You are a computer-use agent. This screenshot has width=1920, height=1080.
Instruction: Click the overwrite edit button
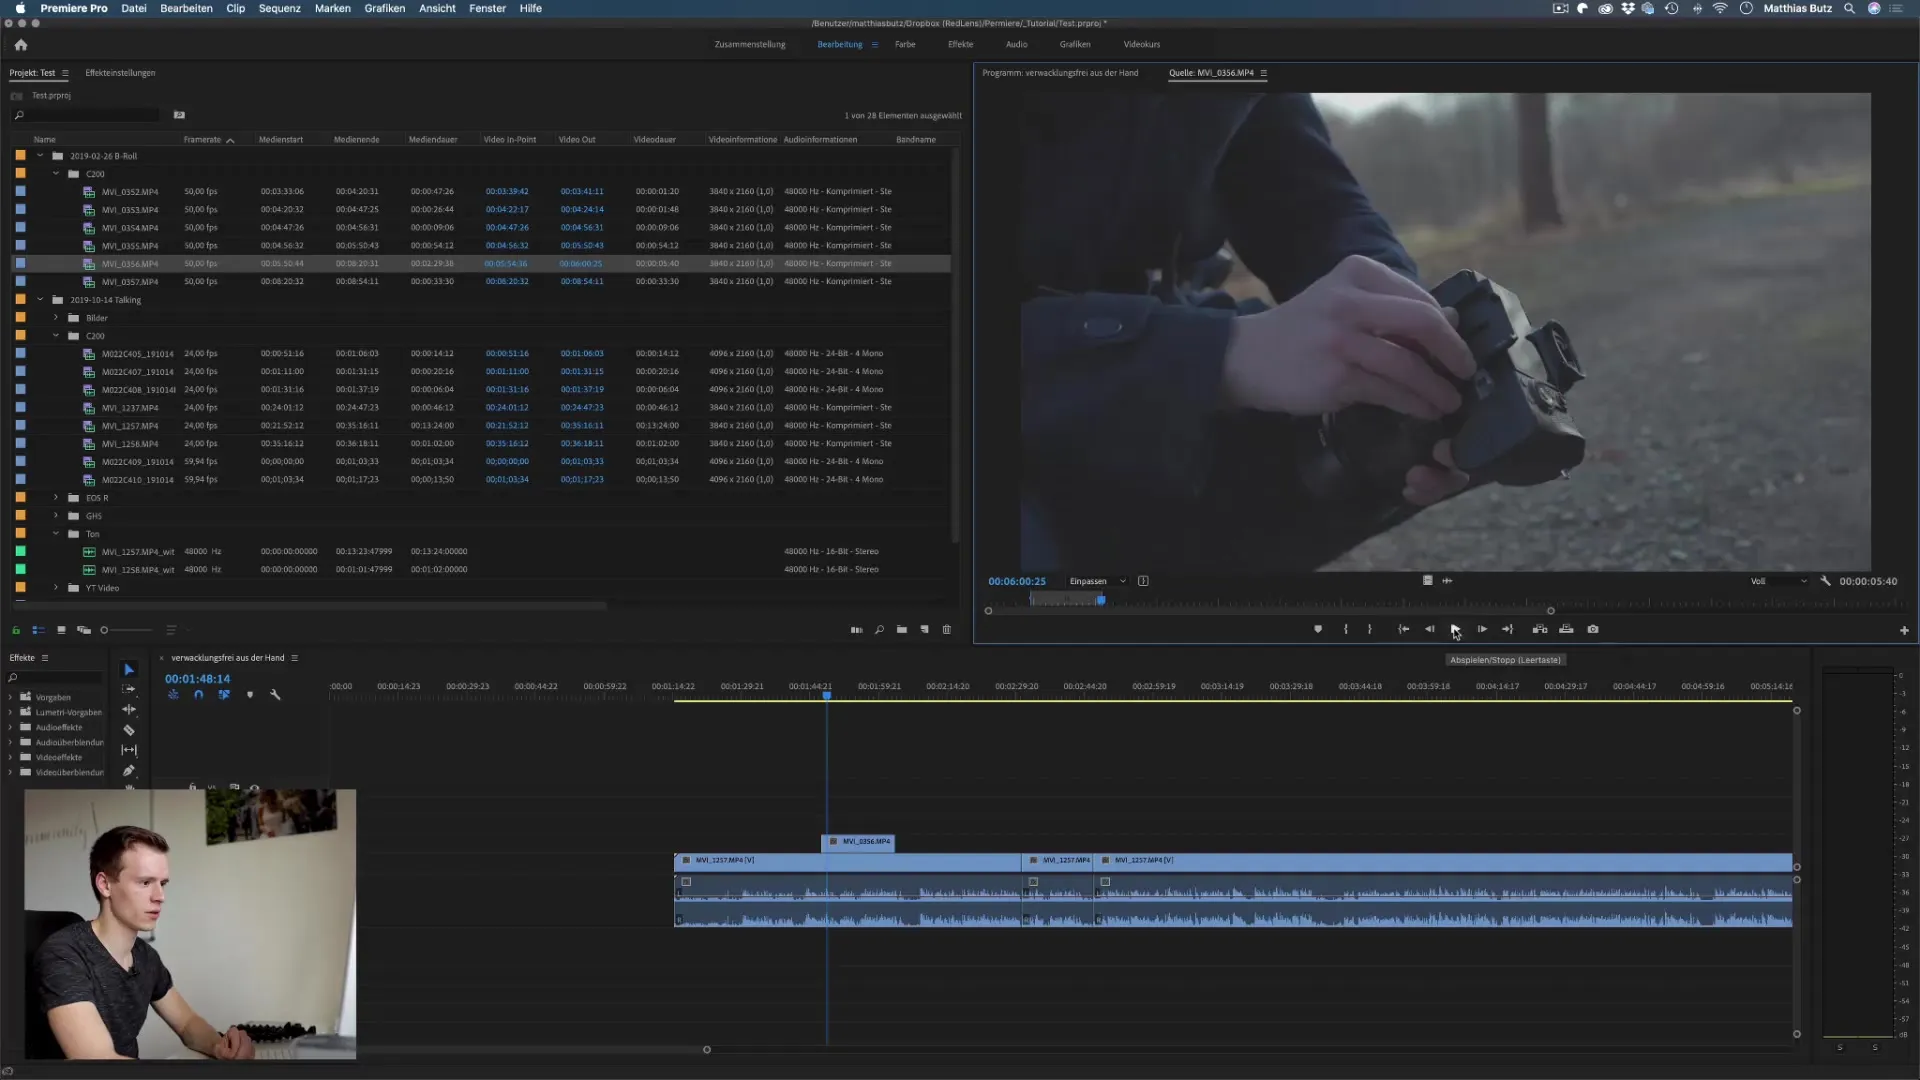pyautogui.click(x=1566, y=629)
